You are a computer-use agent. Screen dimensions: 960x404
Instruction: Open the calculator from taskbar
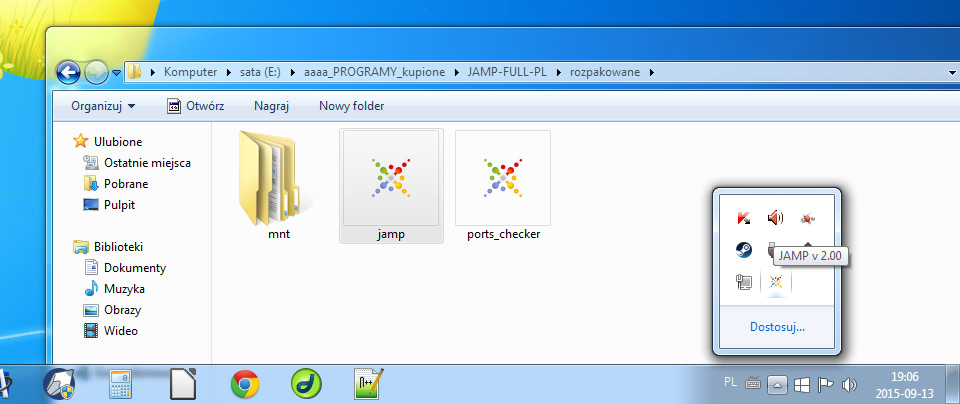(x=121, y=385)
